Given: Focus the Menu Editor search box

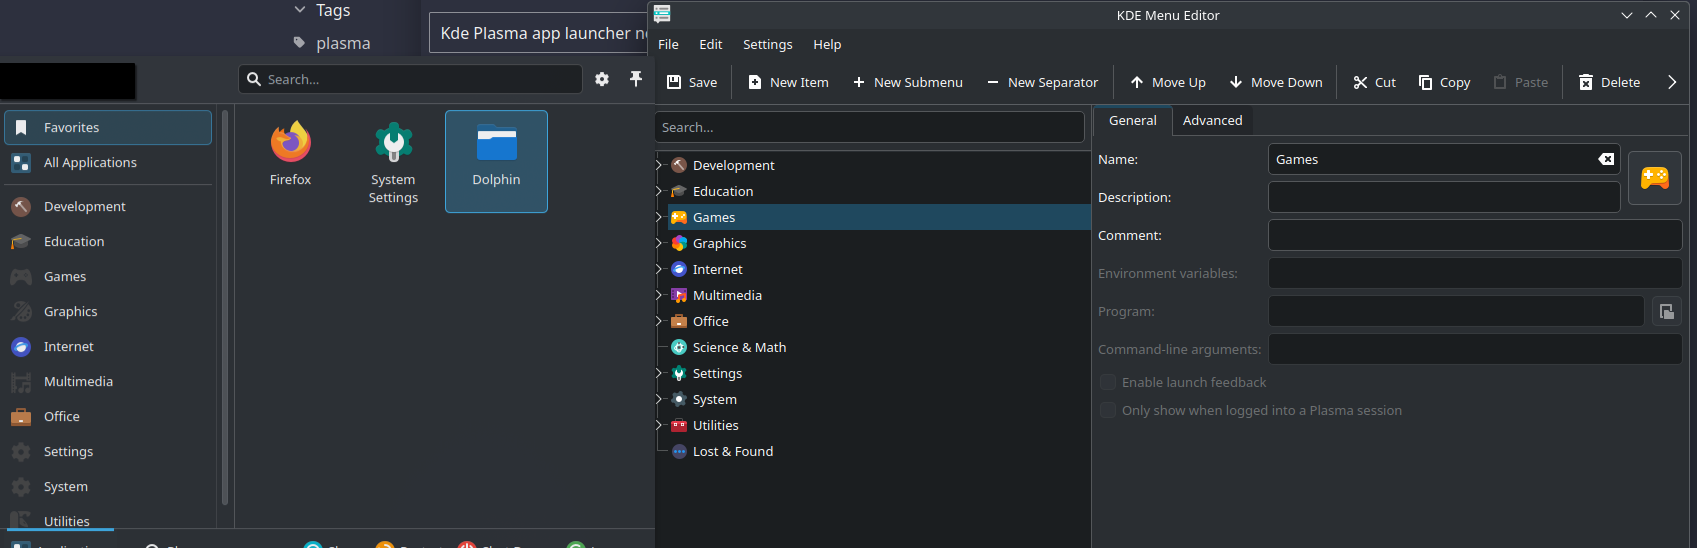Looking at the screenshot, I should (869, 127).
